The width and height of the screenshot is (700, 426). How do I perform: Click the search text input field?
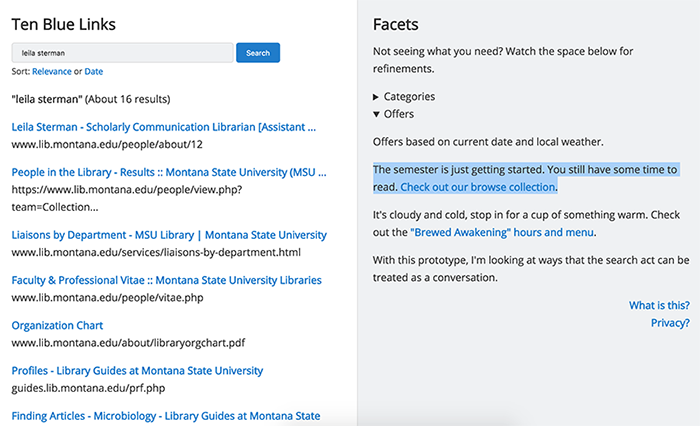[x=122, y=53]
